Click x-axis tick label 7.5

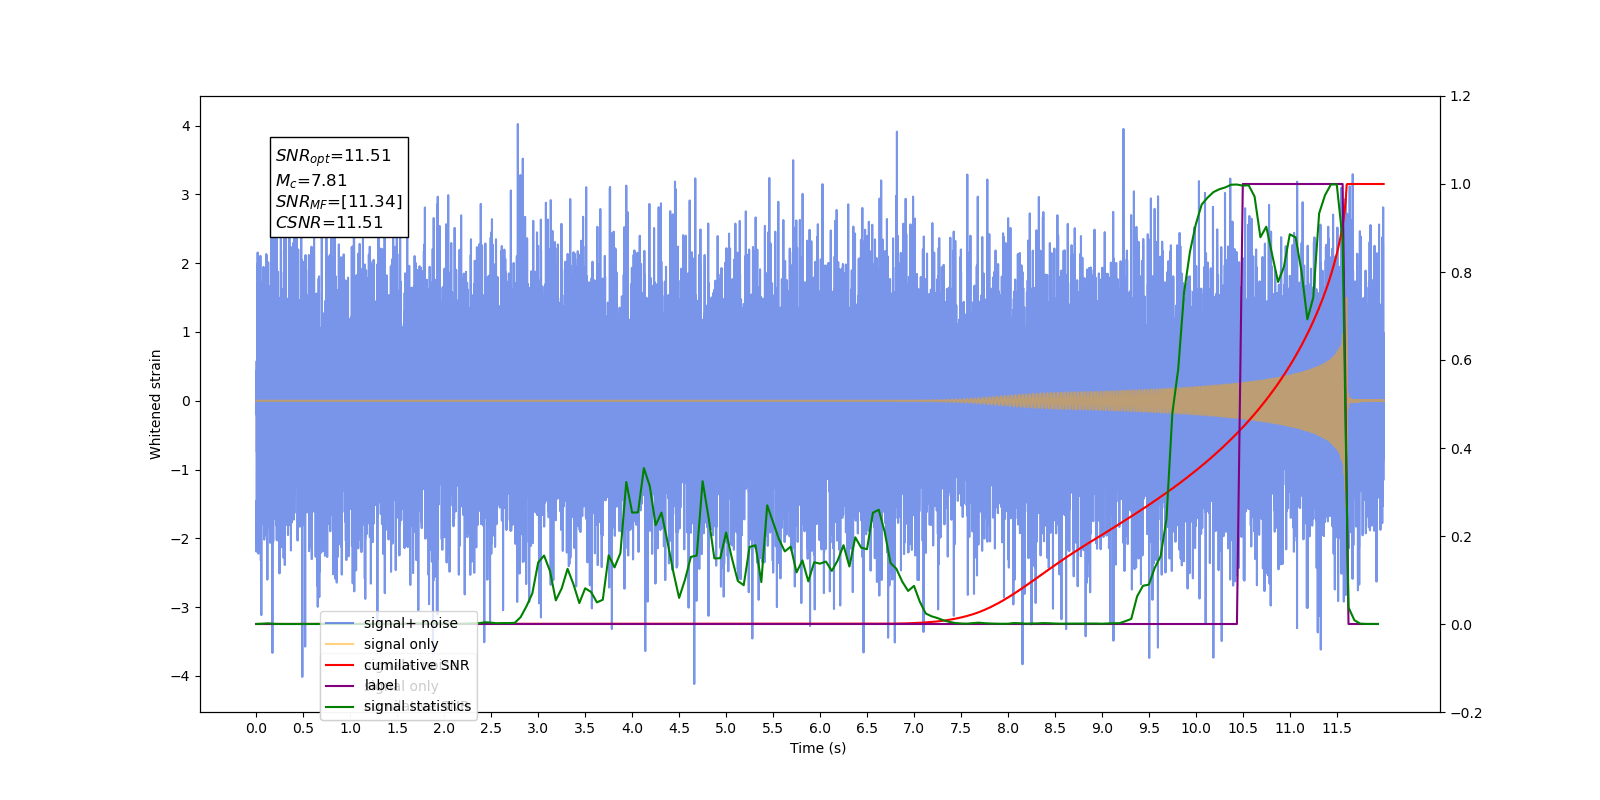pyautogui.click(x=961, y=728)
